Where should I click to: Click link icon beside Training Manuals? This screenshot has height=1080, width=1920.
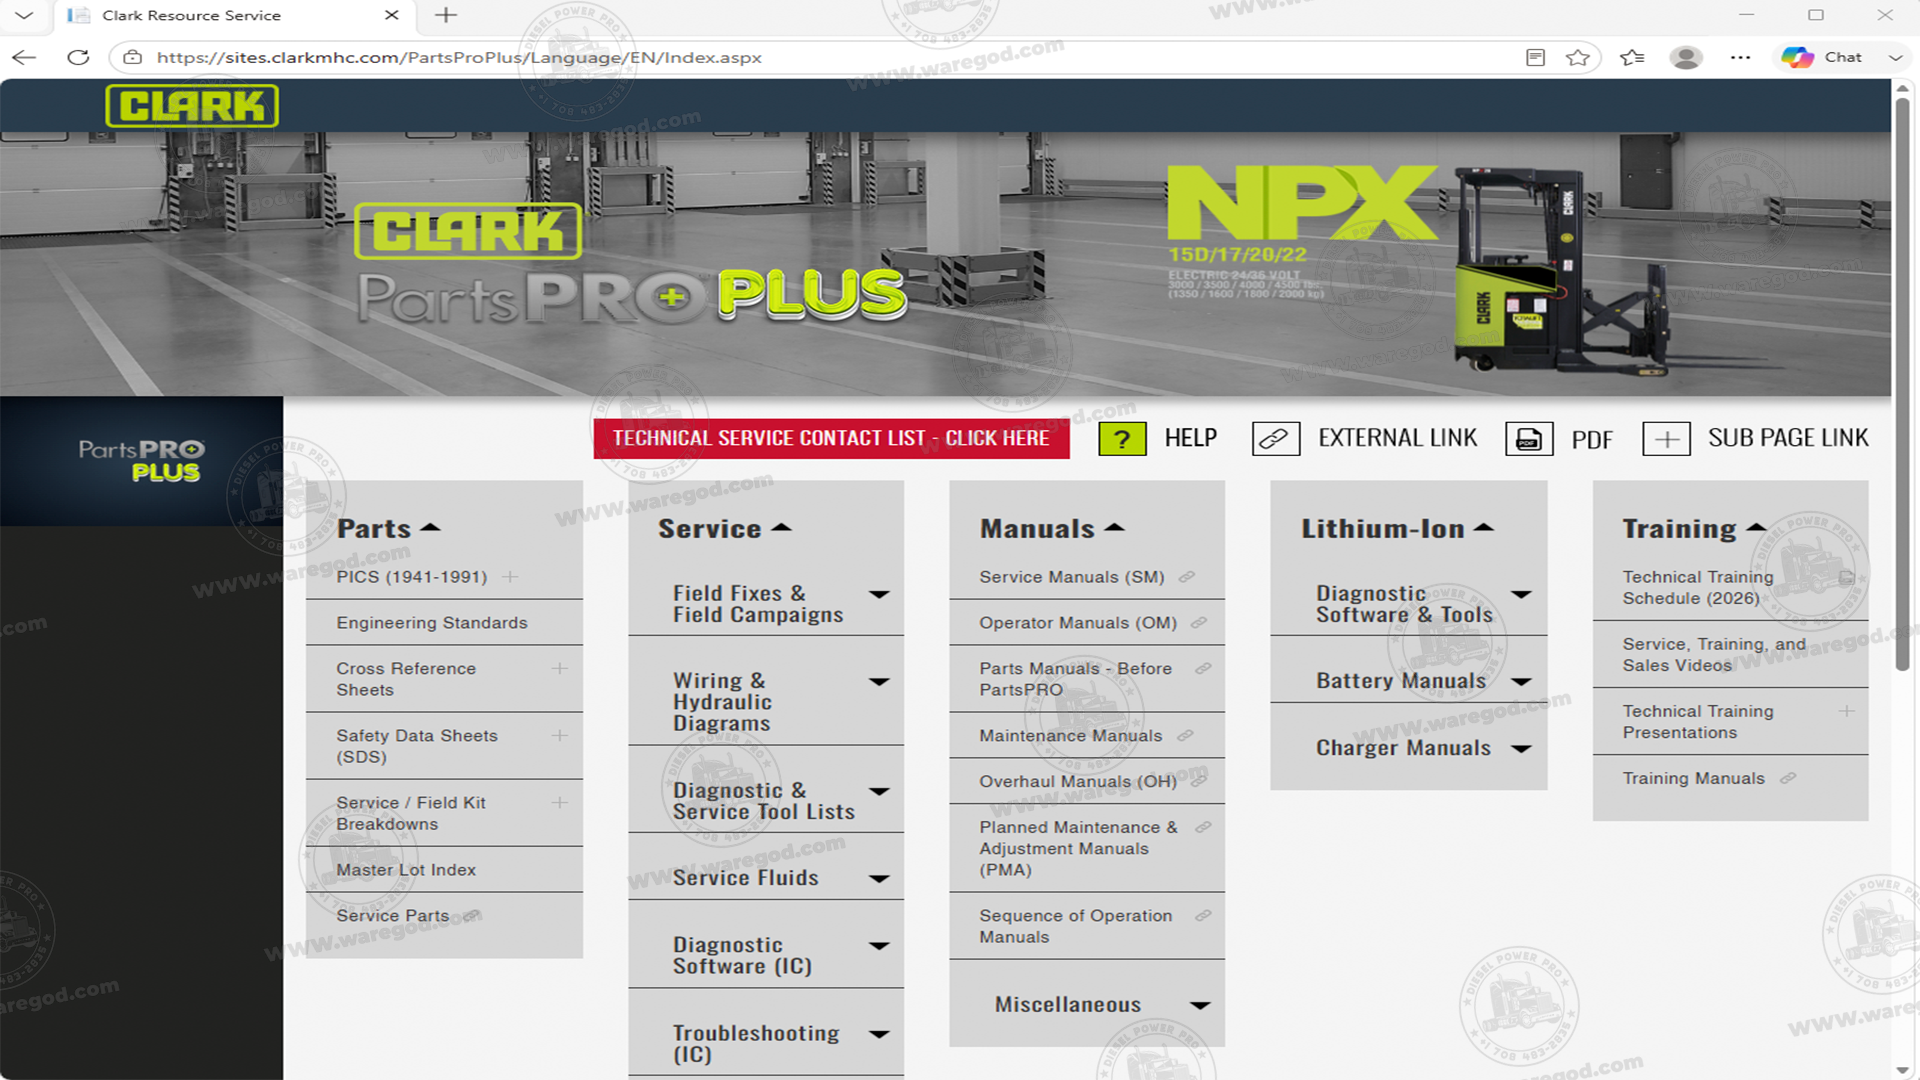coord(1788,778)
